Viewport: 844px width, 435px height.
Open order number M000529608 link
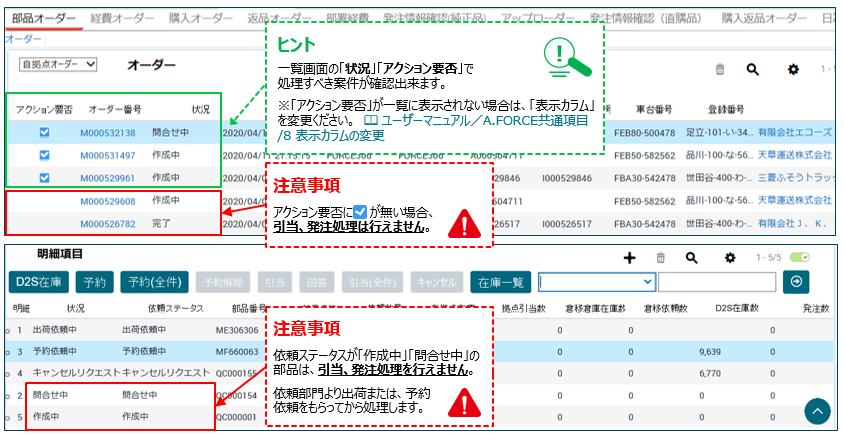[x=107, y=201]
